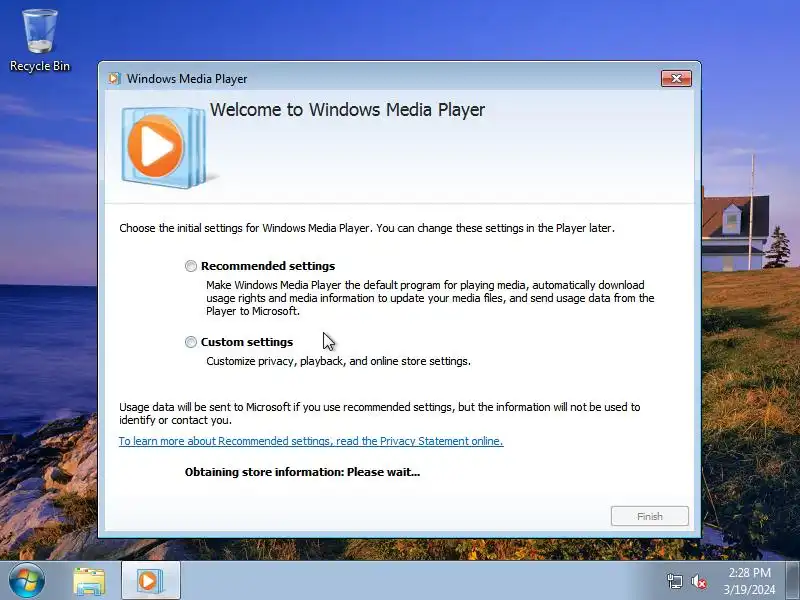Select the Custom settings radio button

coord(191,342)
